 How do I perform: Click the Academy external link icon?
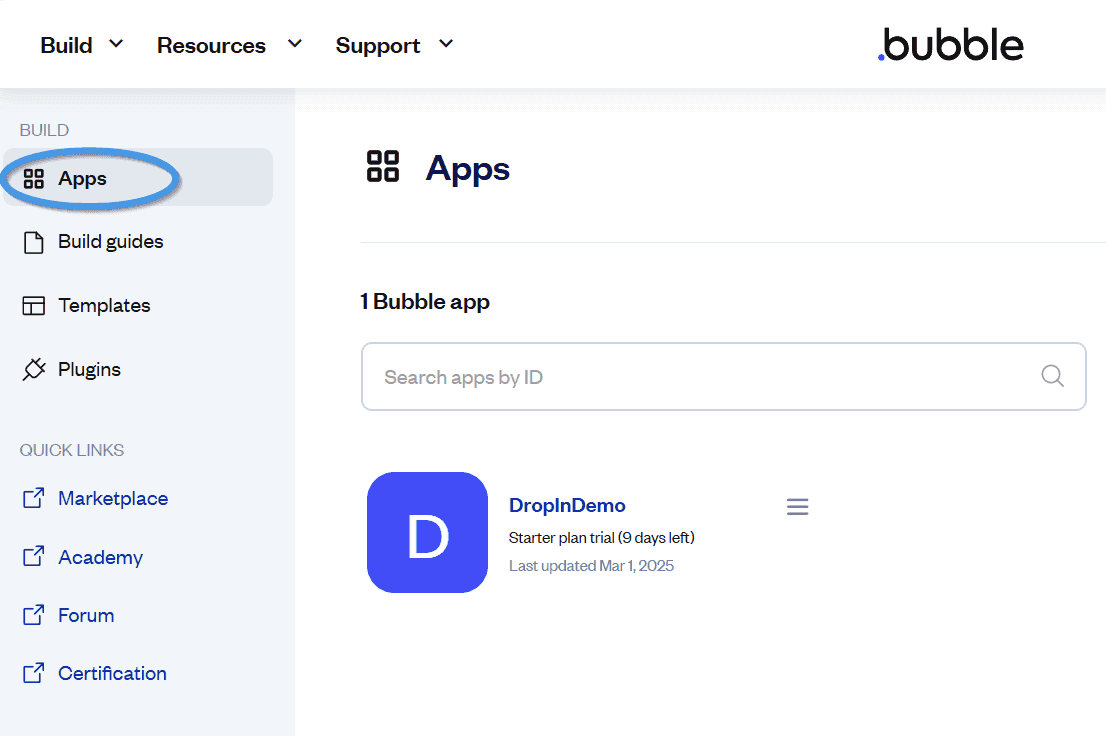[33, 556]
